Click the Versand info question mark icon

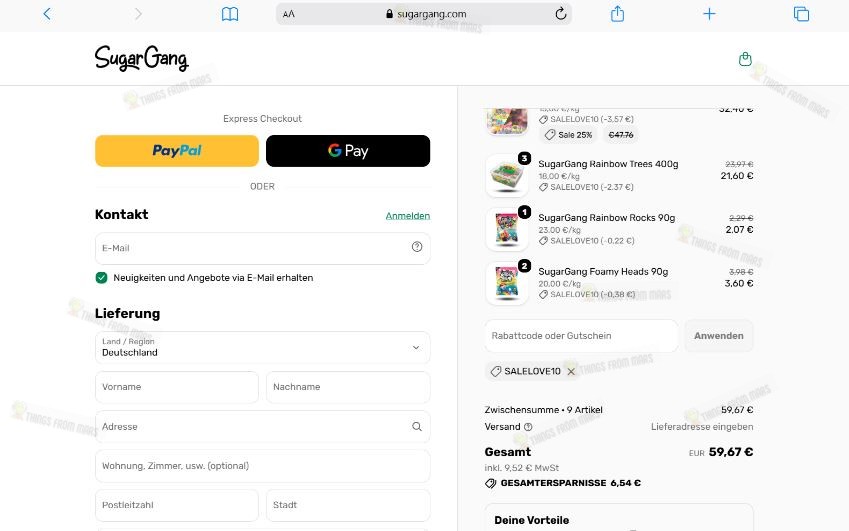click(x=528, y=427)
